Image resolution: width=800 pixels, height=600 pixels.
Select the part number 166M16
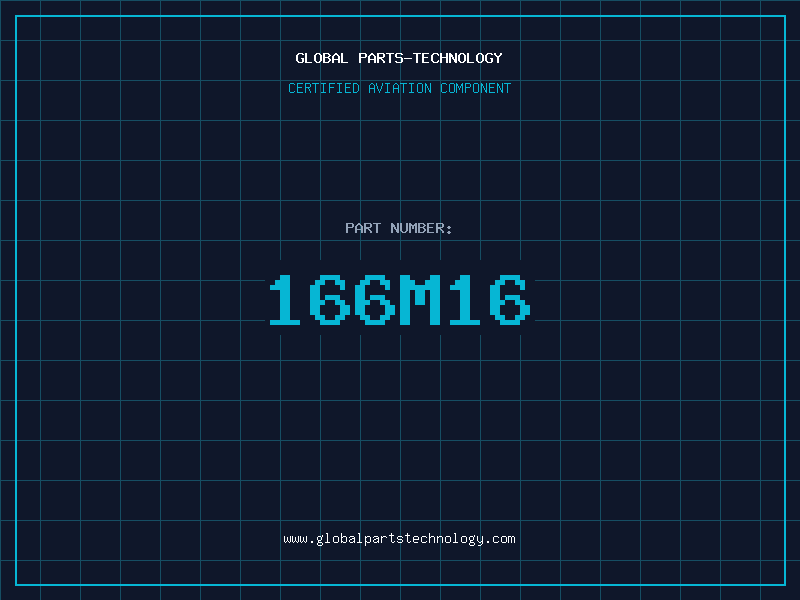click(400, 299)
